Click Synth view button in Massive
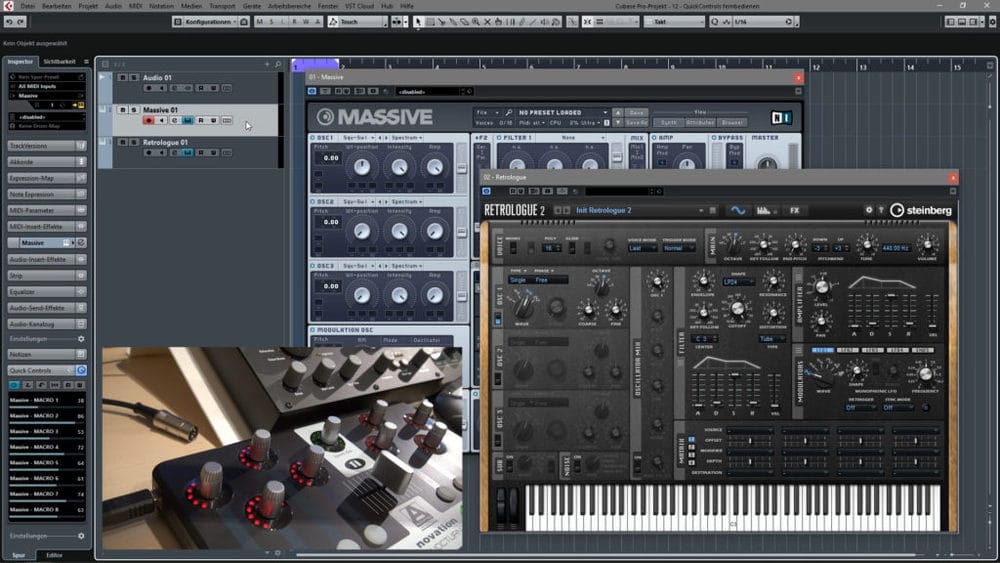The image size is (1000, 563). pyautogui.click(x=668, y=122)
